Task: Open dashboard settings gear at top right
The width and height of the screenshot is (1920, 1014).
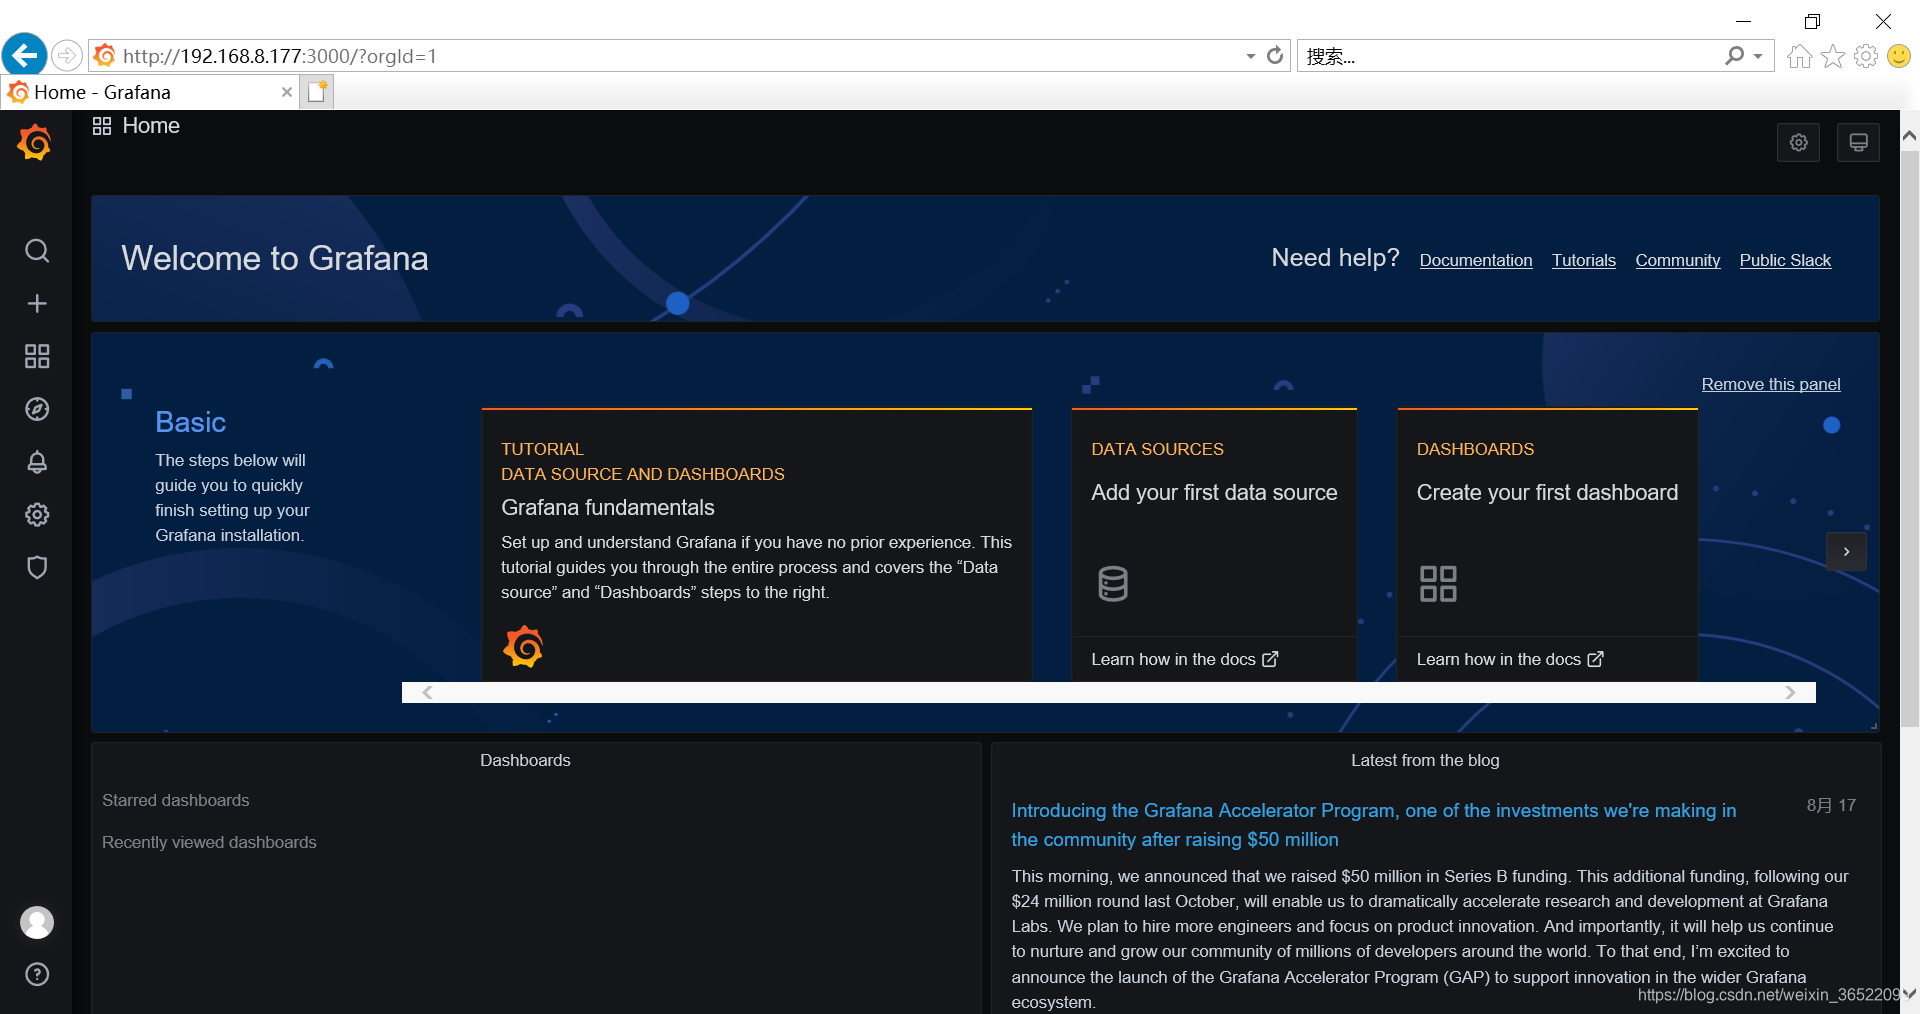Action: 1798,142
